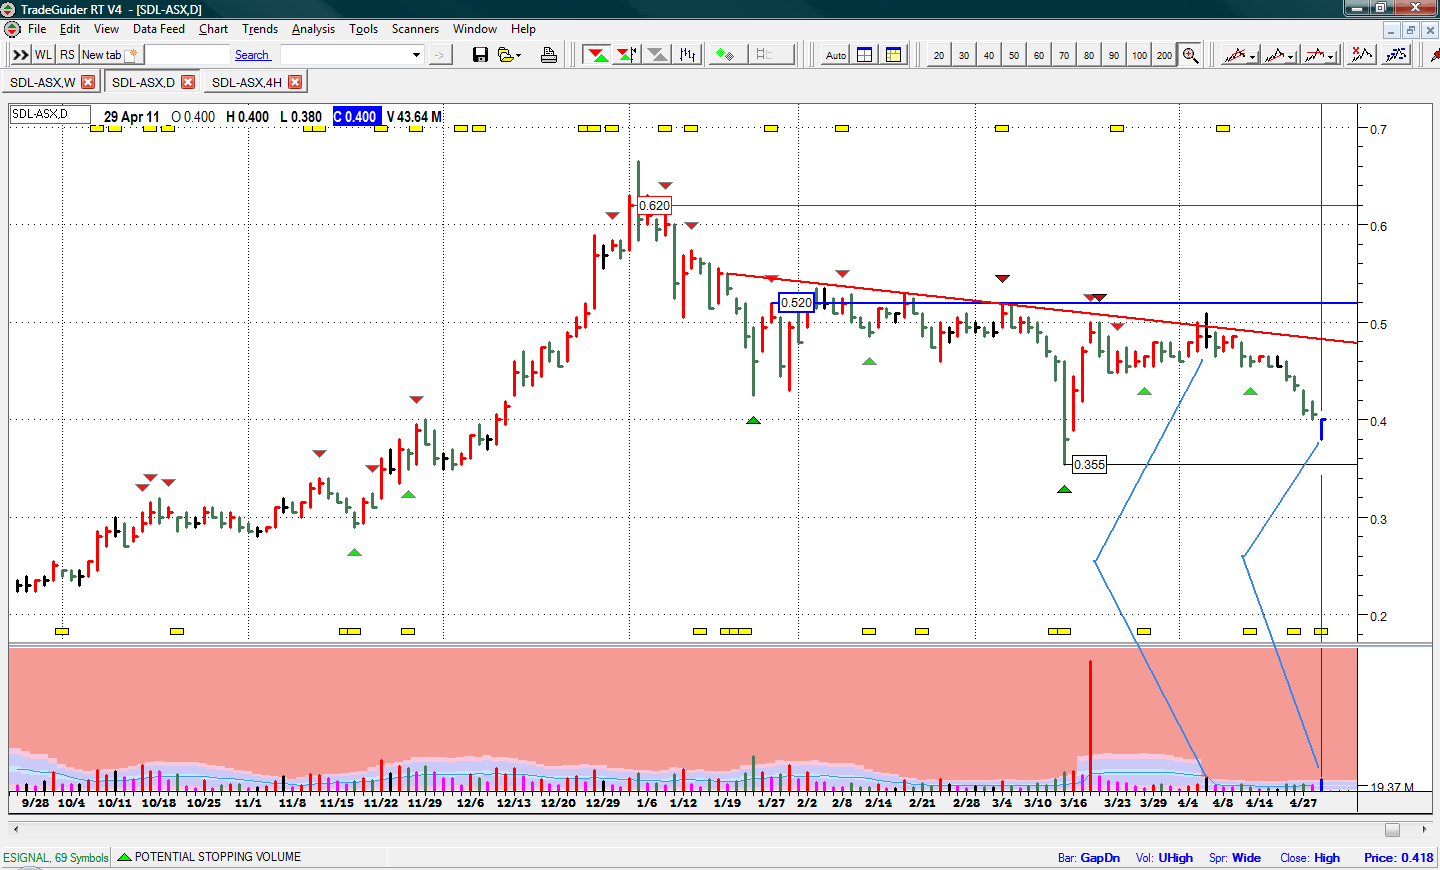The image size is (1440, 870).
Task: Click the white grid layout icon
Action: click(x=865, y=55)
